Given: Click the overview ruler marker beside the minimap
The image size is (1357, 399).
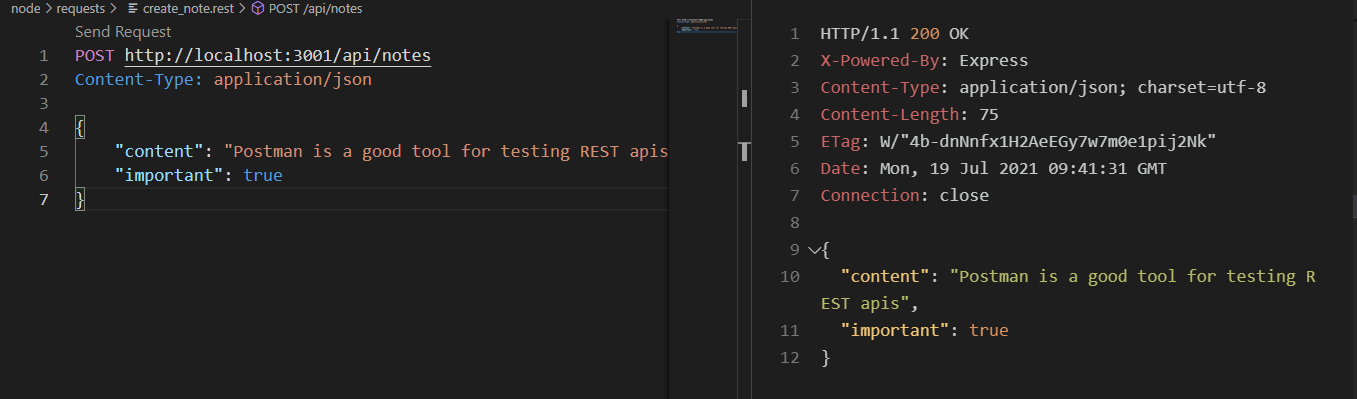Looking at the screenshot, I should [x=744, y=98].
